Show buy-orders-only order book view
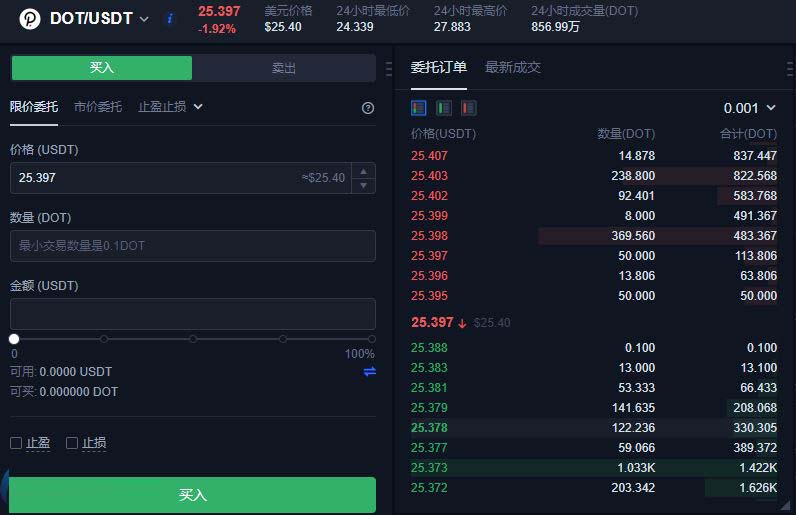Viewport: 796px width, 515px height. pos(444,108)
